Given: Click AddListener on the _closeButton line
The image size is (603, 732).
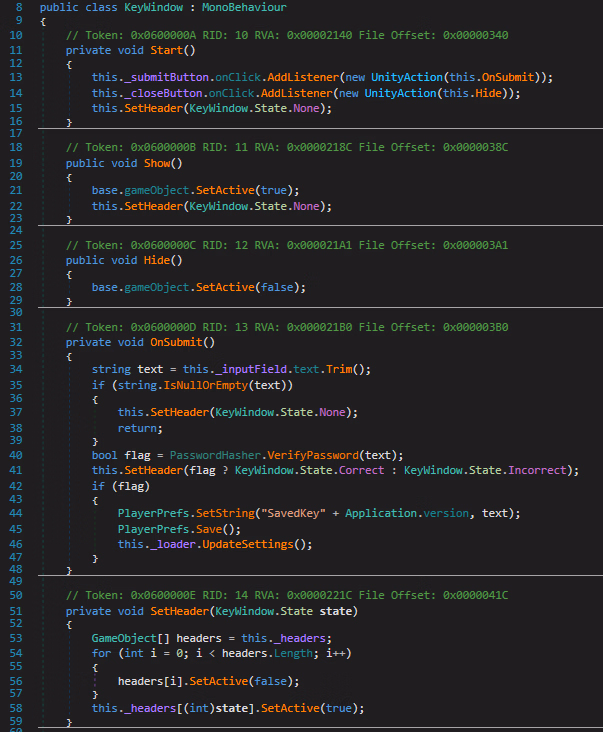Looking at the screenshot, I should [296, 93].
